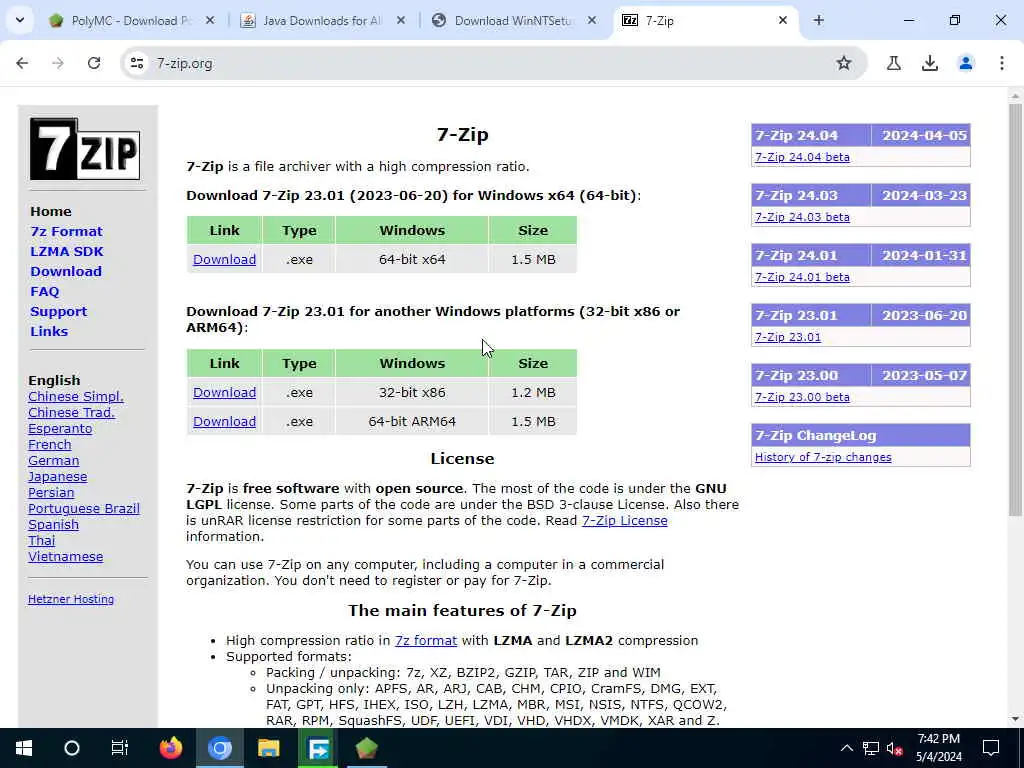Open the 7z format link in features
This screenshot has height=768, width=1024.
(426, 641)
